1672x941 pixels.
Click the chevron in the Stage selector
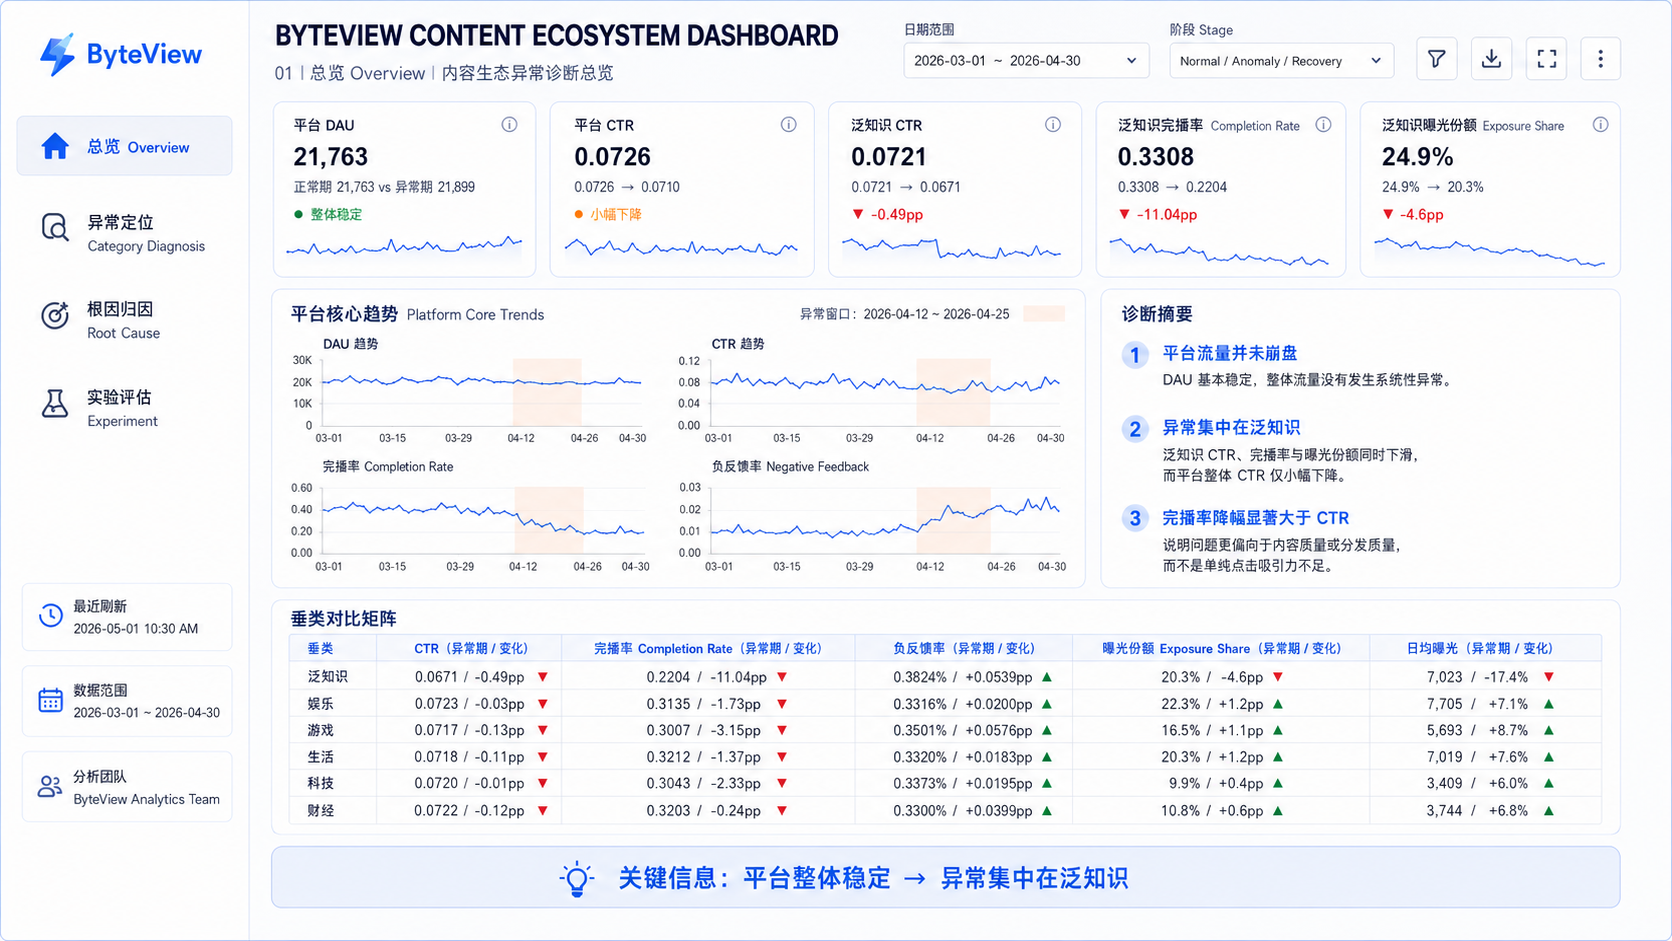click(x=1376, y=61)
